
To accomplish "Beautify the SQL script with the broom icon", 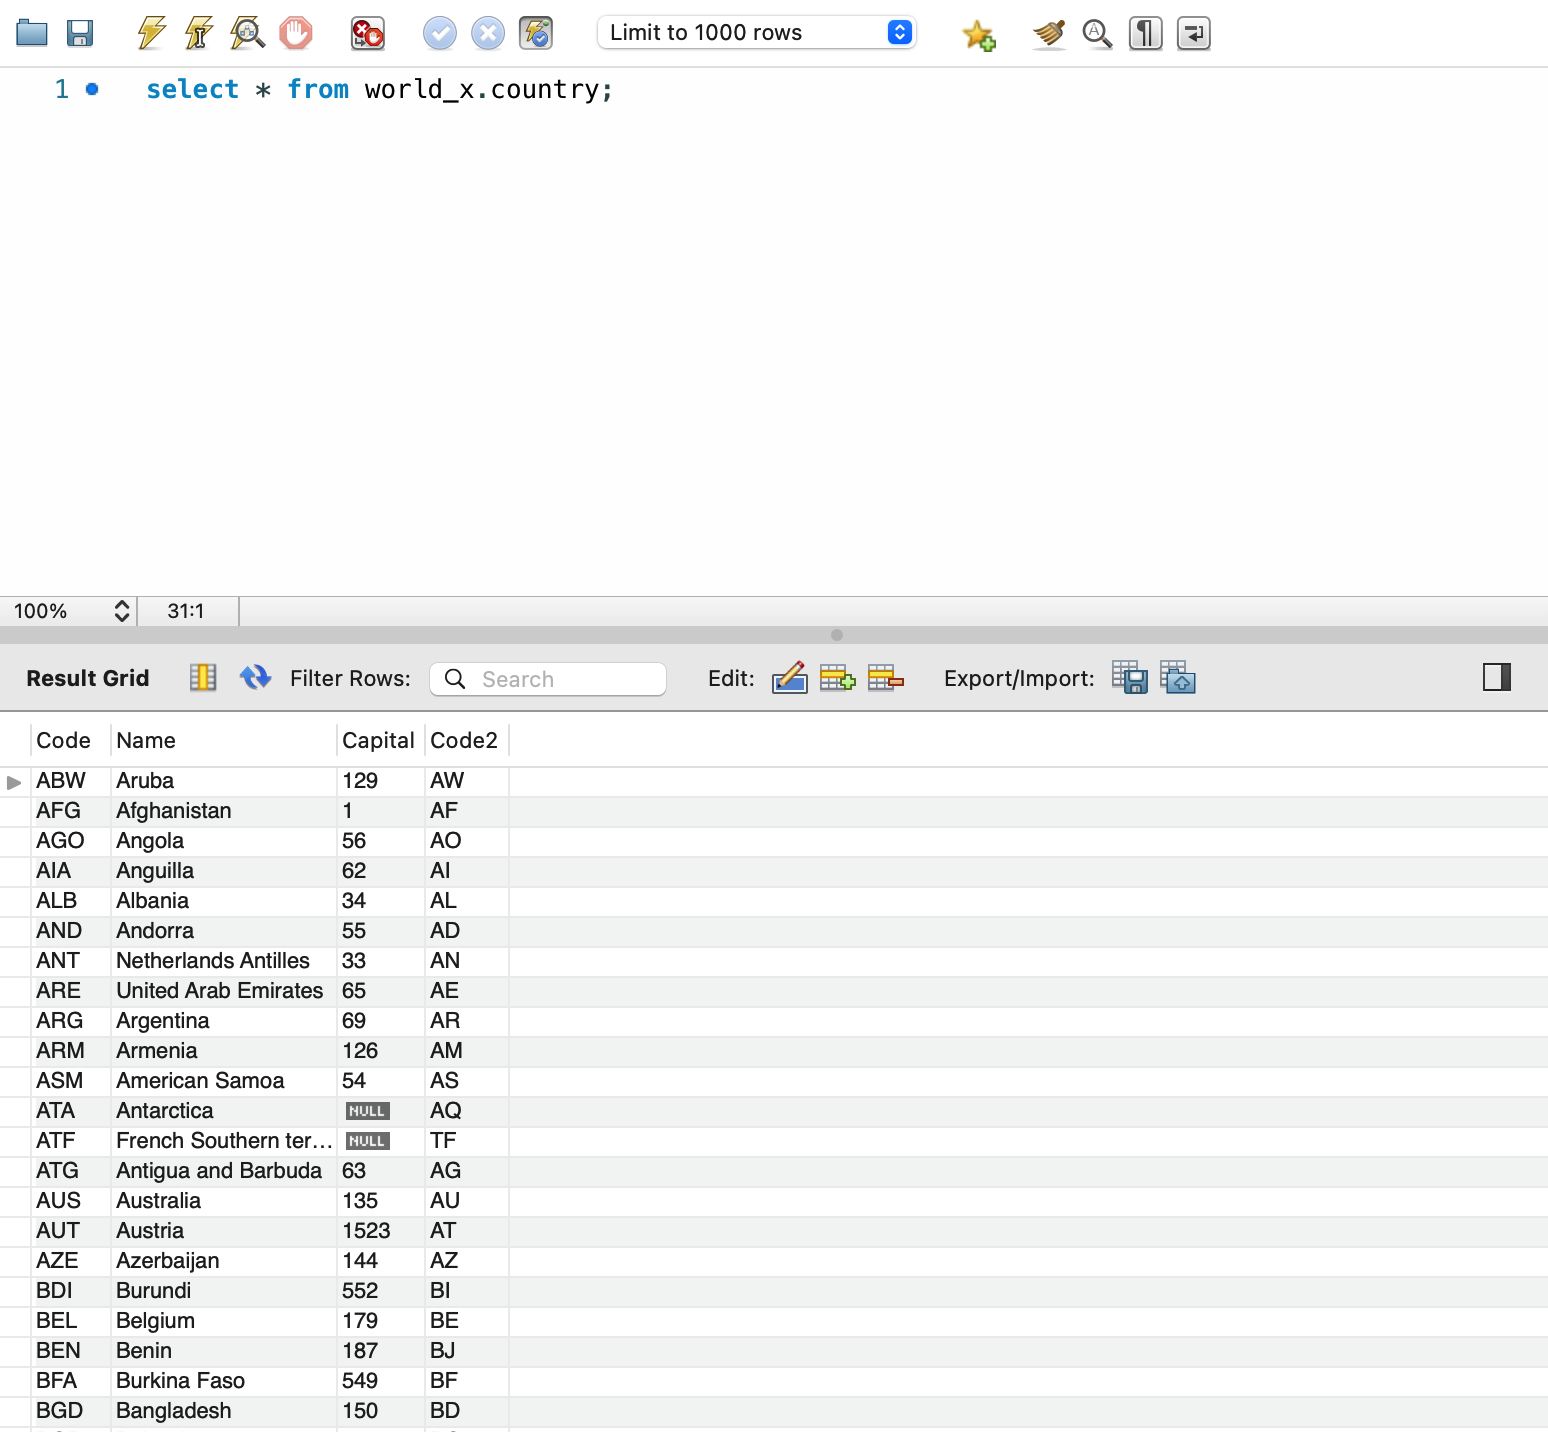I will [x=1049, y=33].
